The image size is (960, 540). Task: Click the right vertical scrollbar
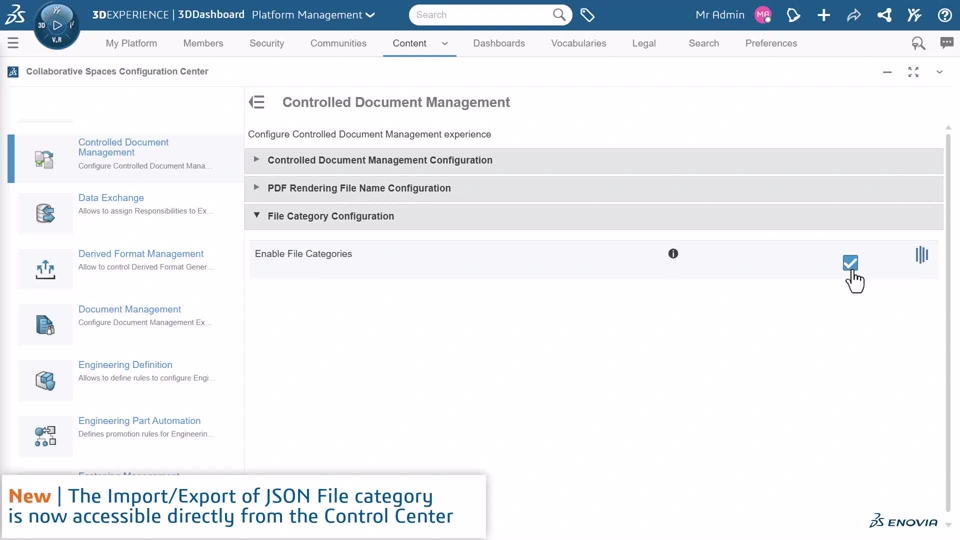[x=948, y=324]
